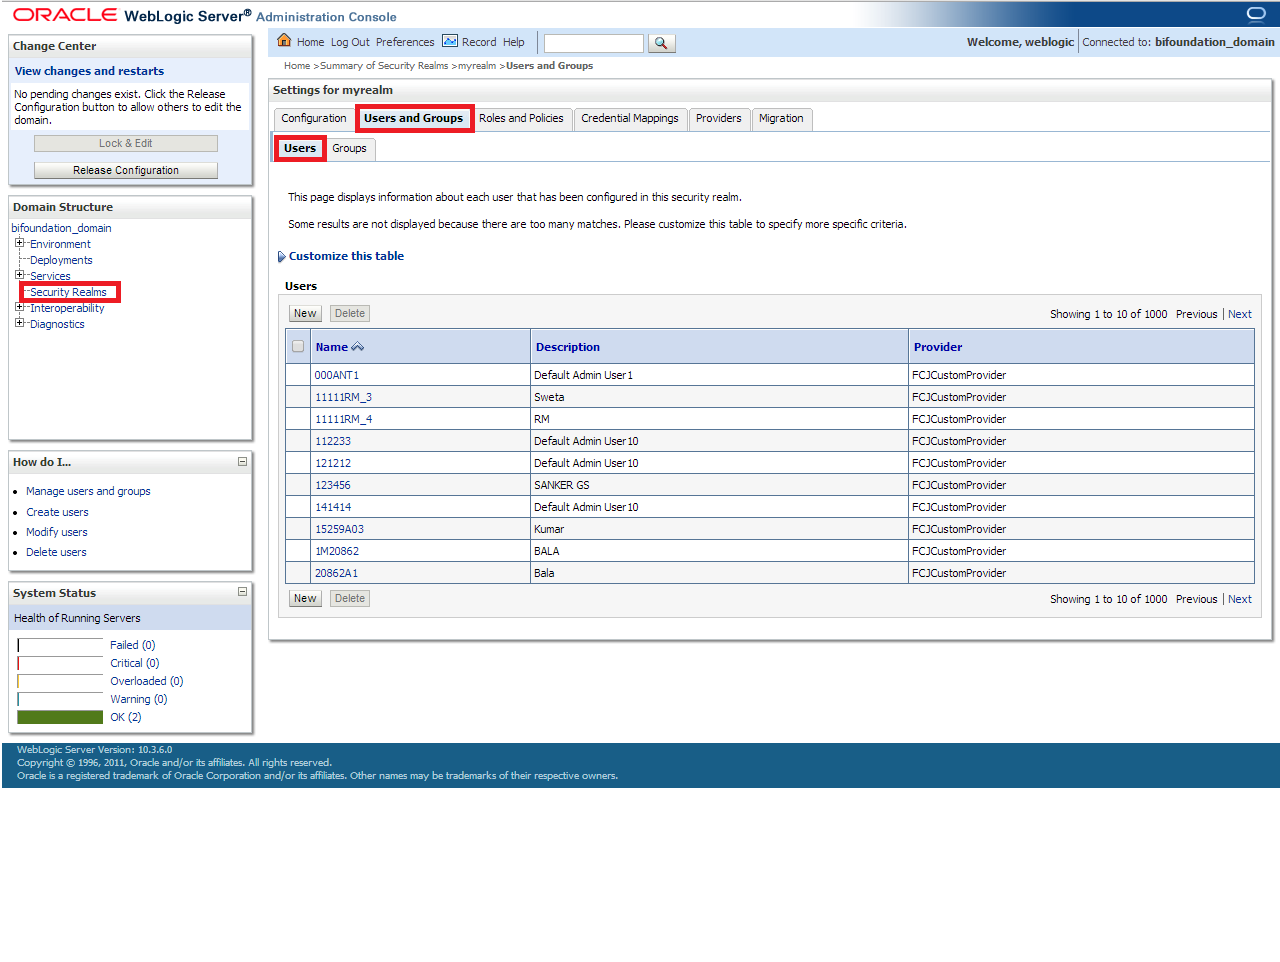
Task: Open View changes and restarts
Action: click(89, 71)
